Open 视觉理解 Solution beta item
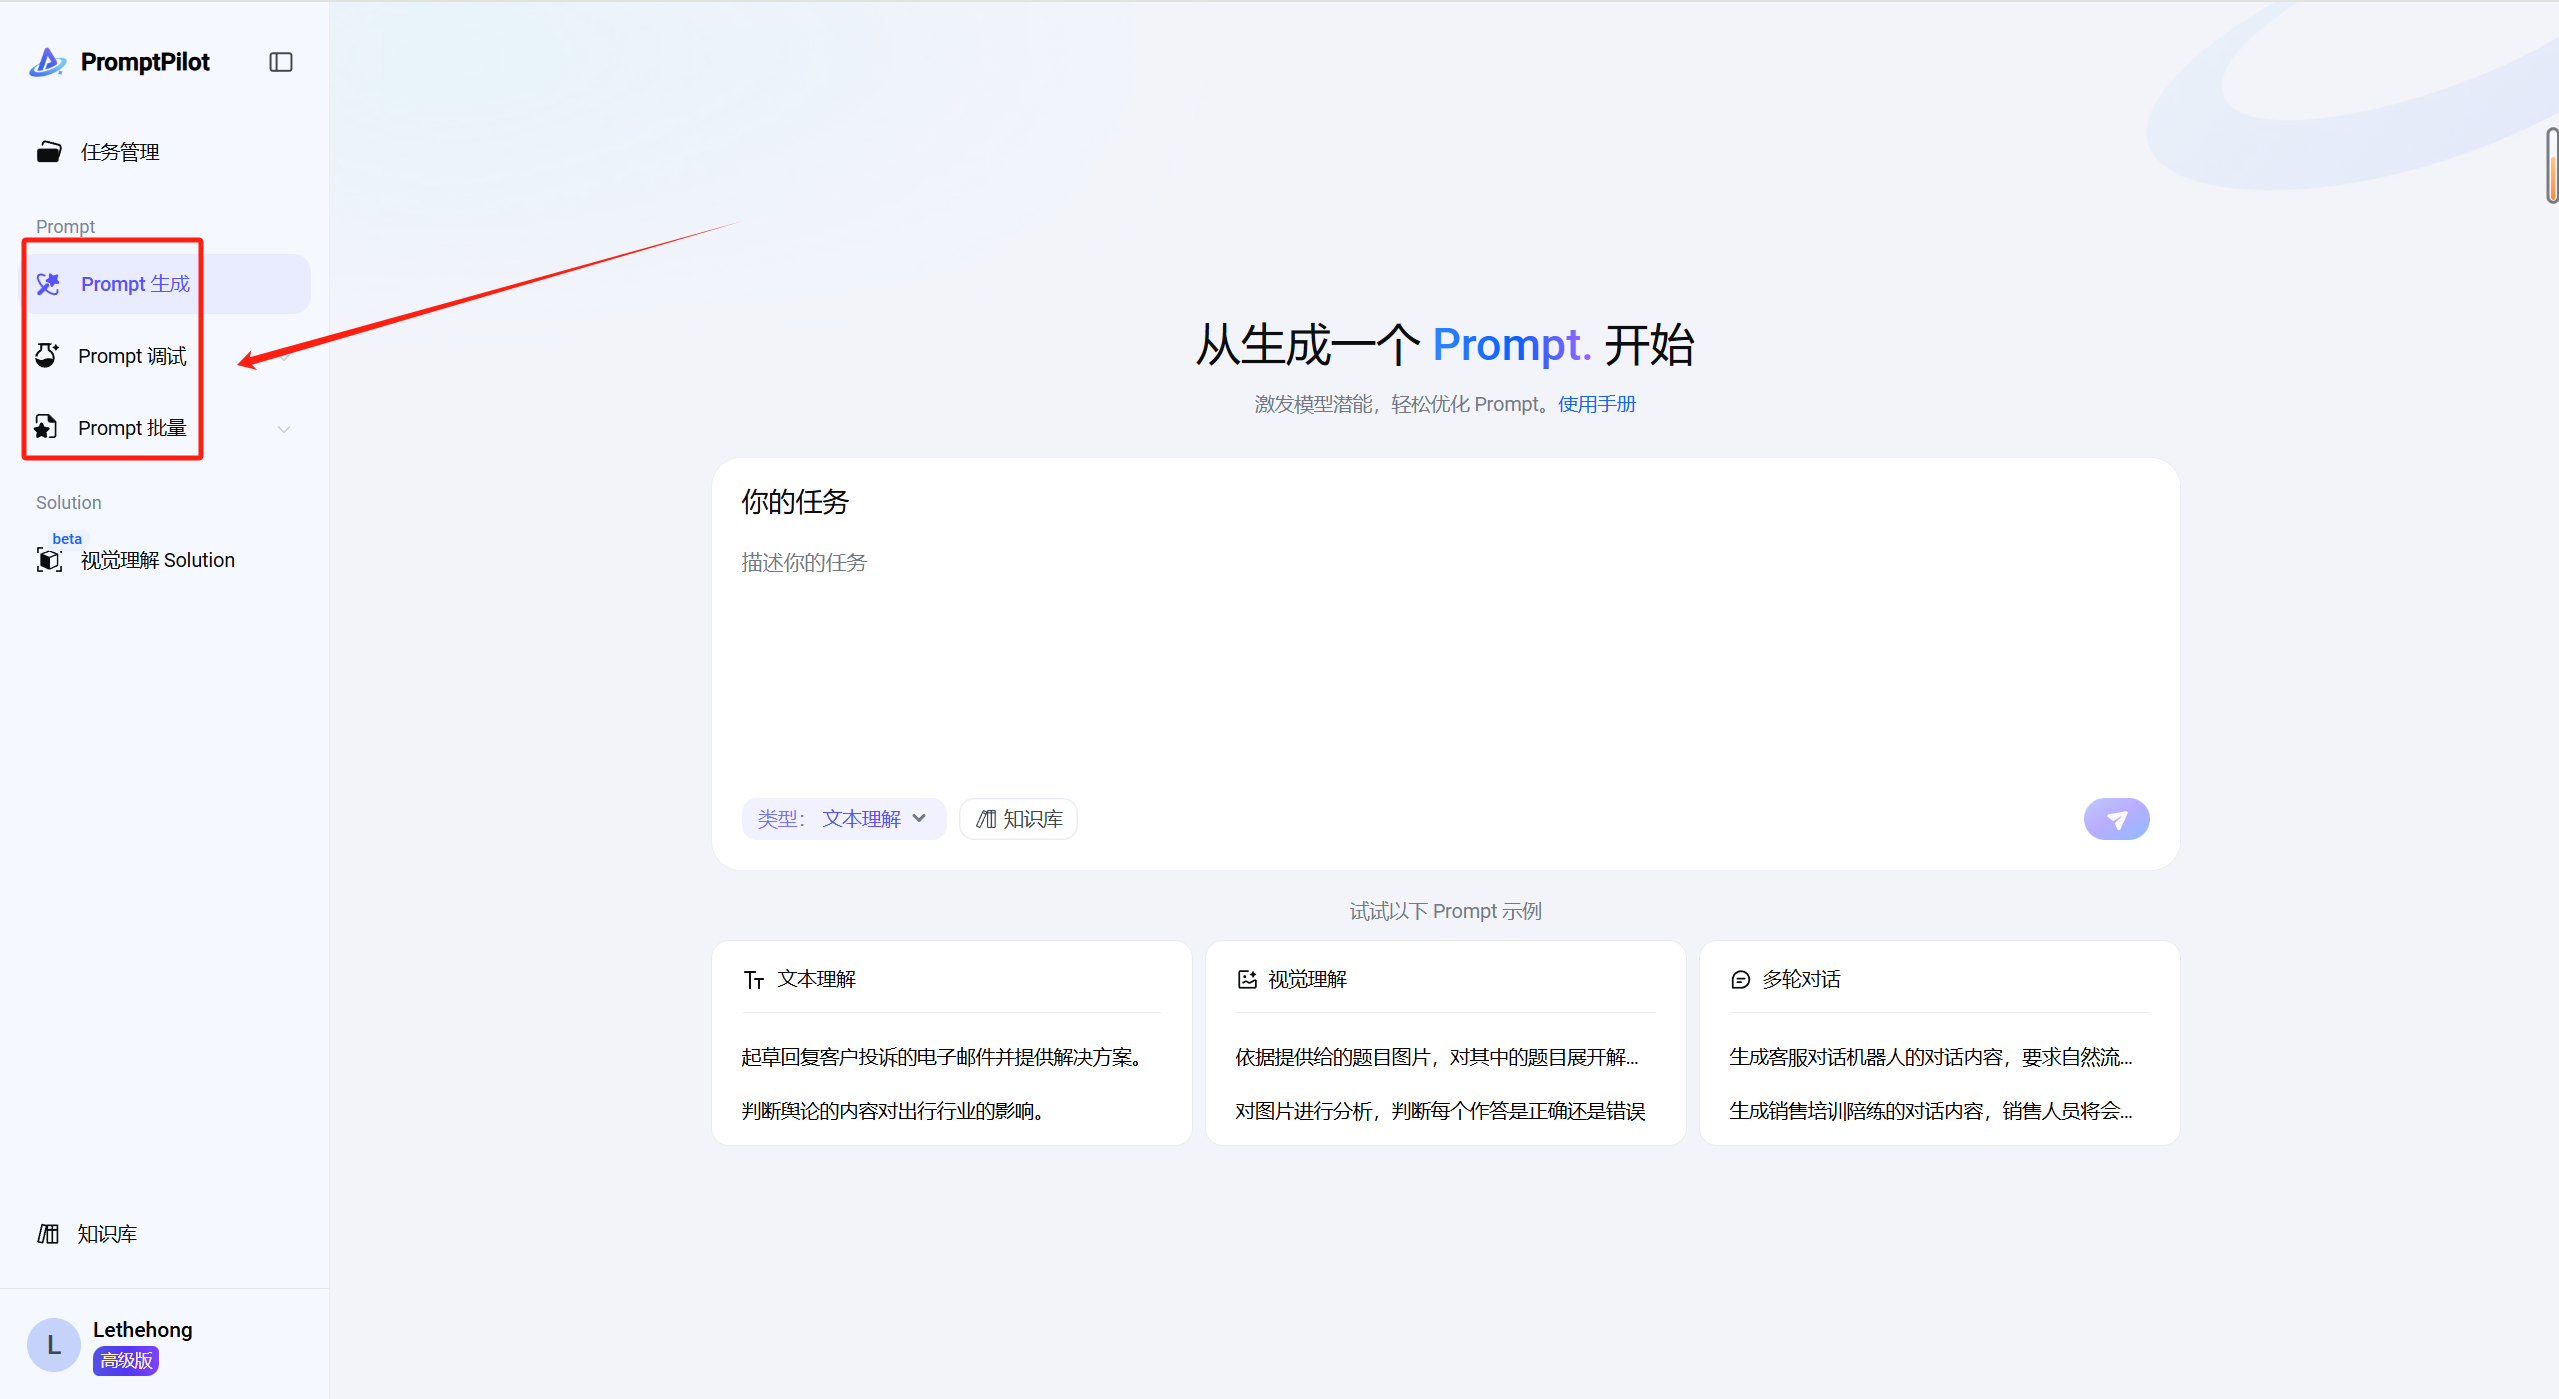Viewport: 2559px width, 1399px height. point(157,560)
